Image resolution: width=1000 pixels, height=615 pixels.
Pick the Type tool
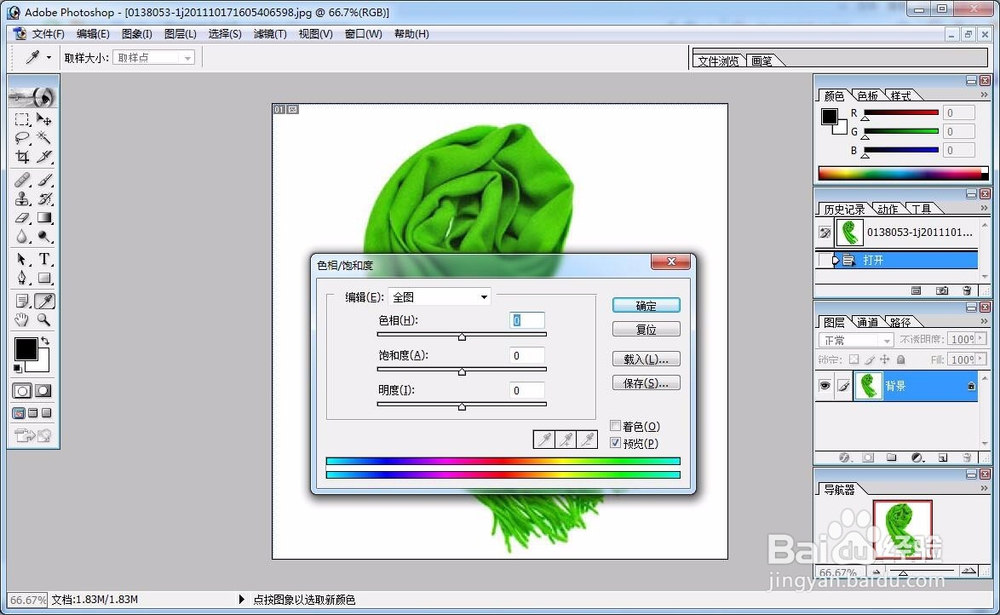tap(42, 257)
